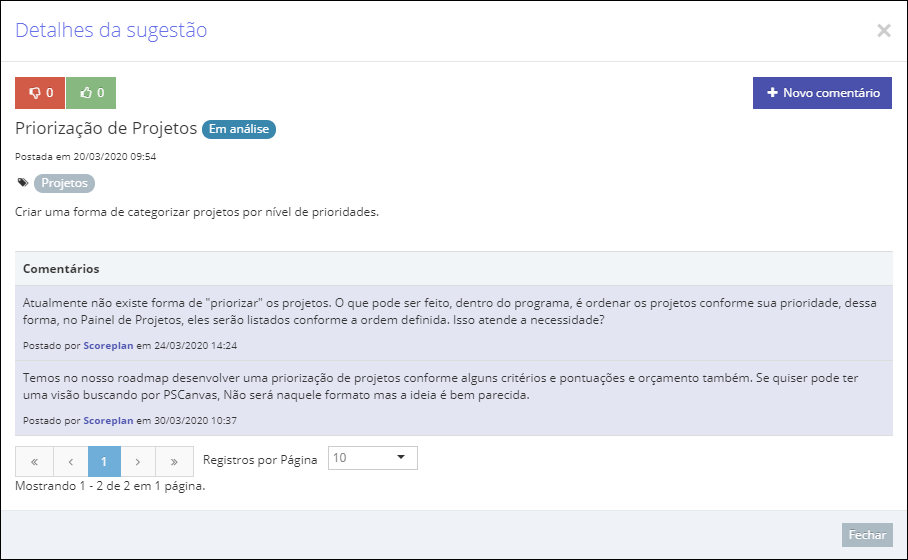Add a new comment with Novo comentário

[822, 93]
